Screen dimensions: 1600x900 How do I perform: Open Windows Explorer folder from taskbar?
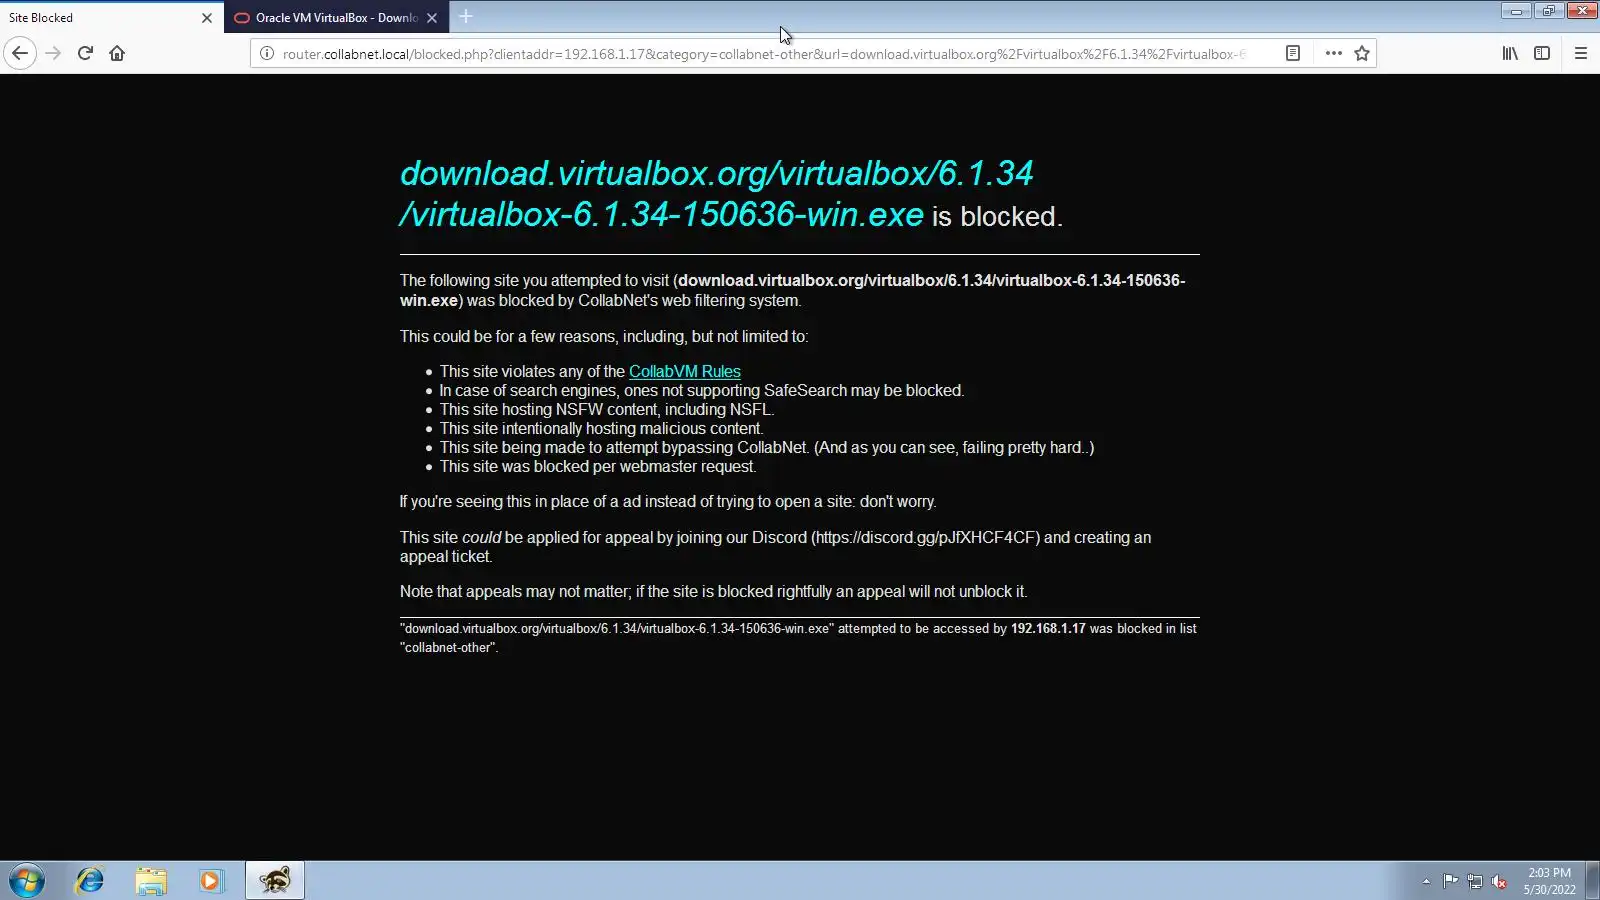[151, 881]
